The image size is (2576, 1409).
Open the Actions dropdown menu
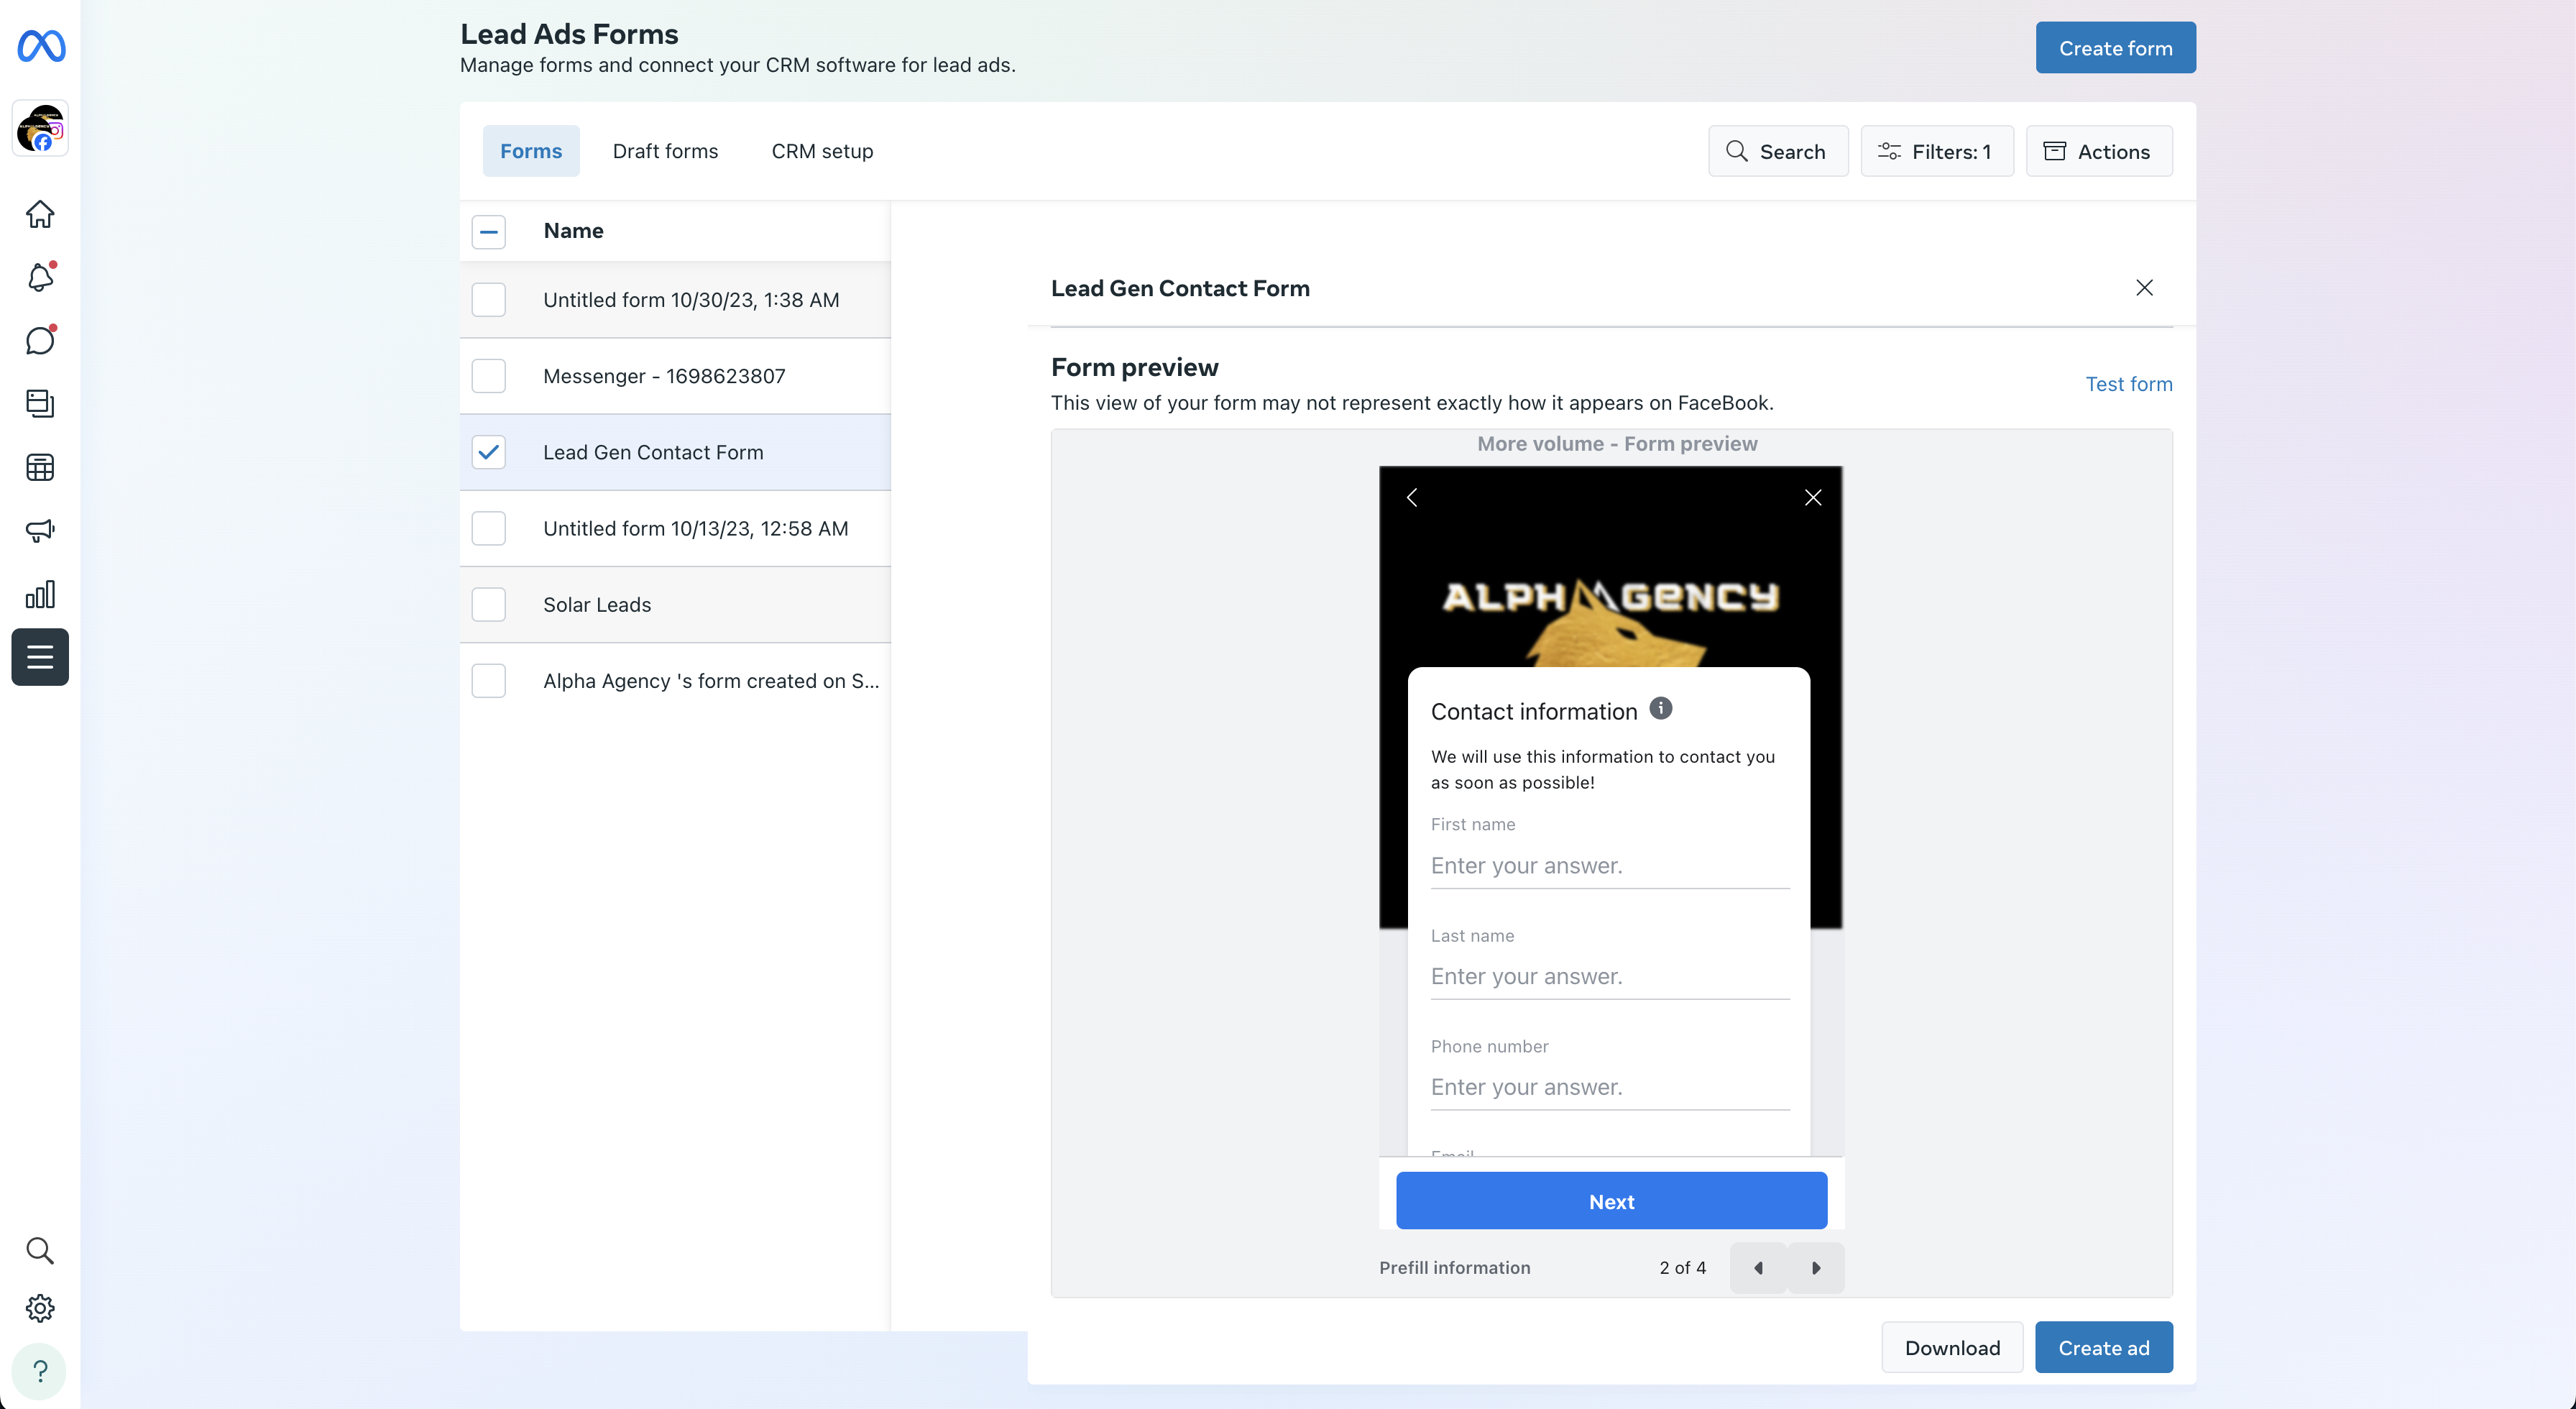pos(2098,151)
